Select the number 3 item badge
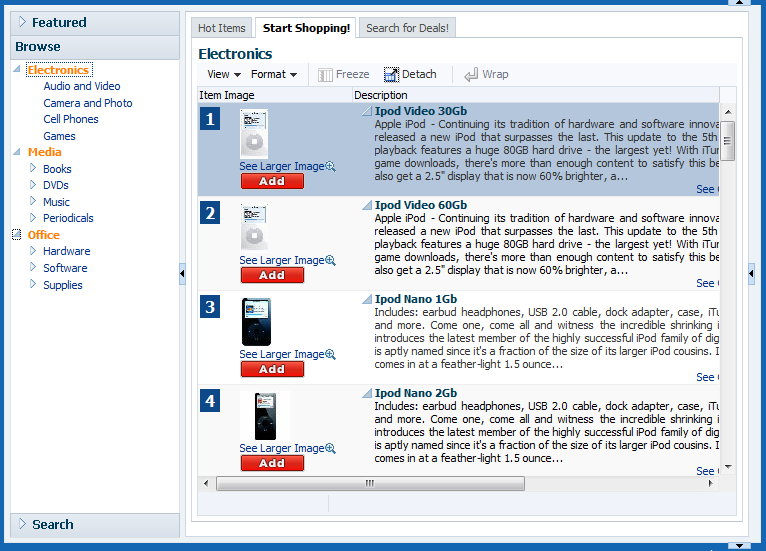 click(x=210, y=307)
